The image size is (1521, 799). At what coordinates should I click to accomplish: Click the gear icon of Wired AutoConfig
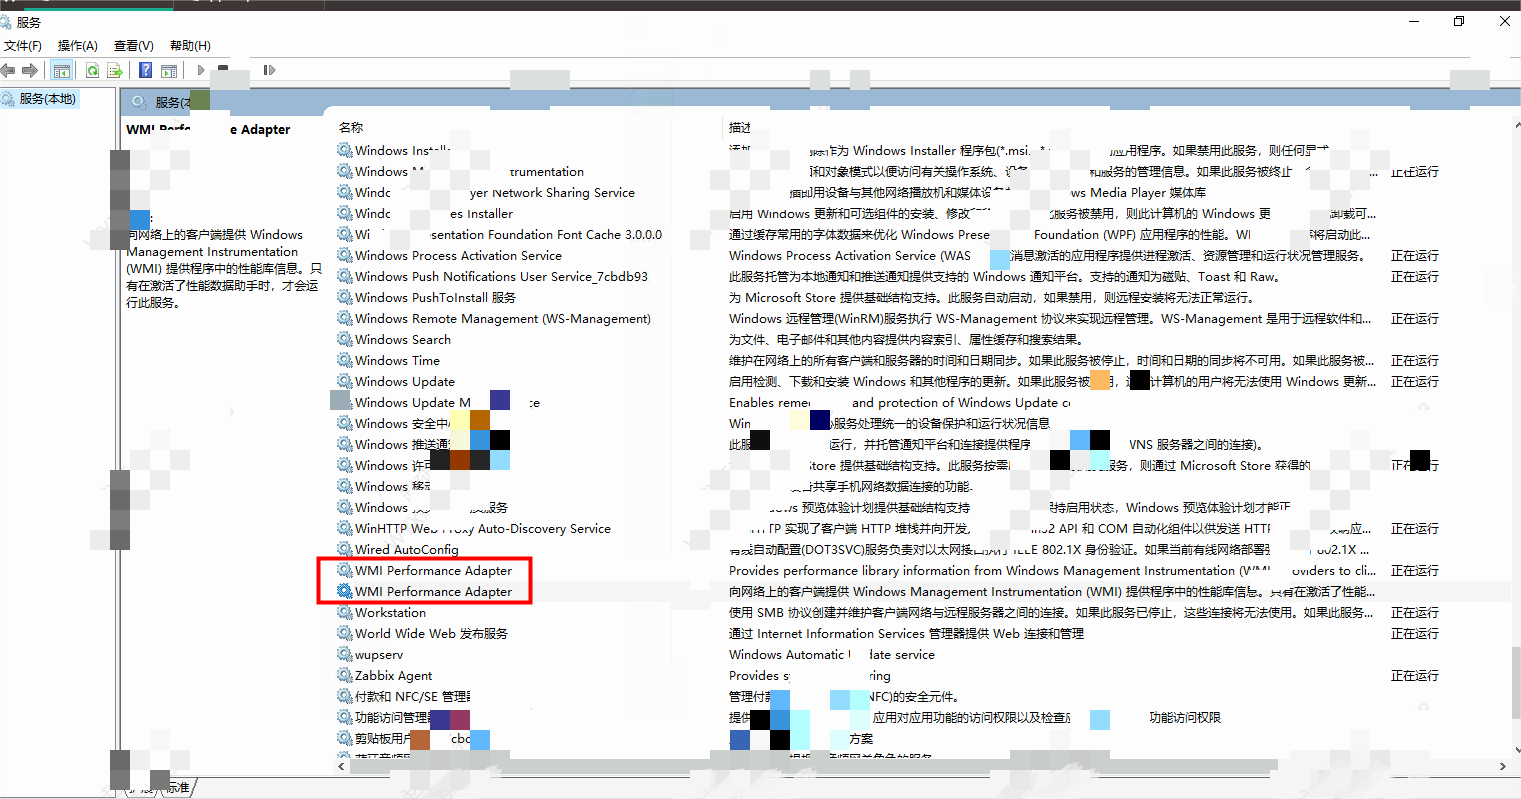pyautogui.click(x=345, y=549)
